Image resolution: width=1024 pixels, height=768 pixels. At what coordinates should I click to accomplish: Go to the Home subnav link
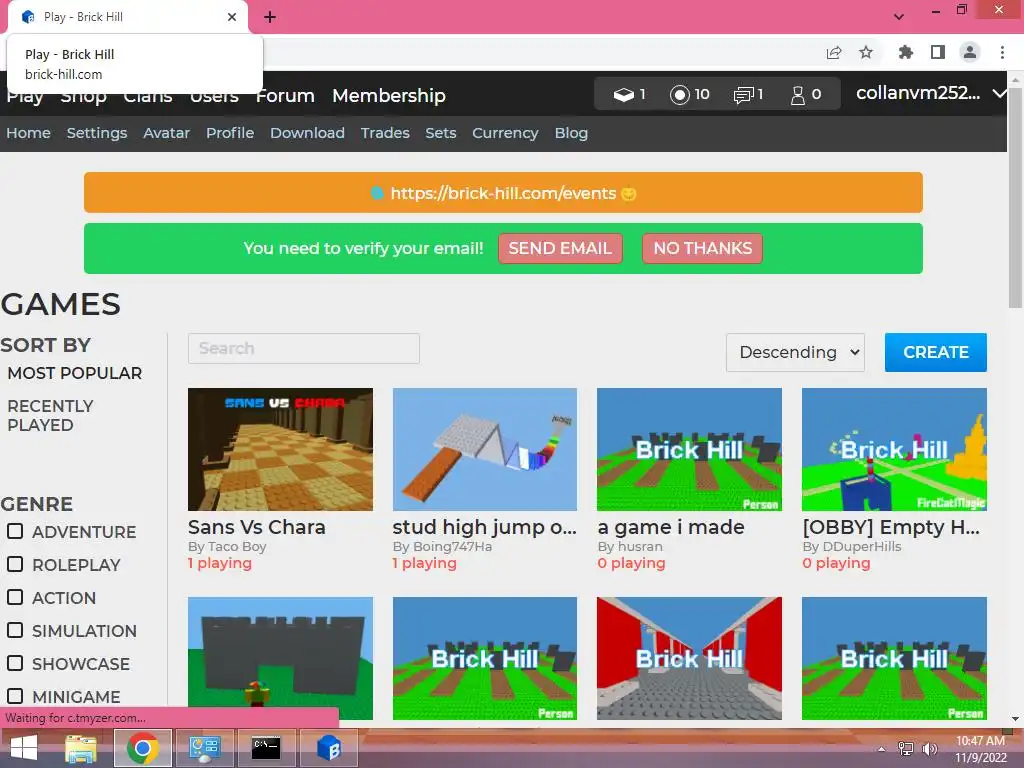tap(29, 133)
